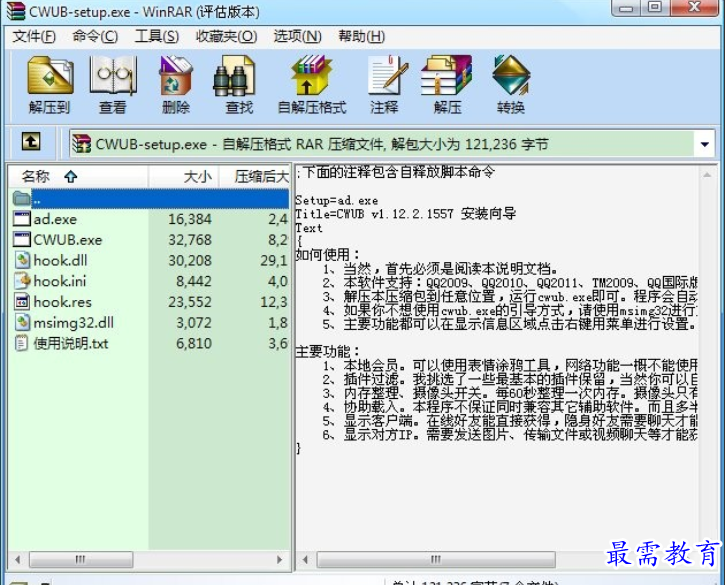Viewport: 728px width, 585px height.
Task: Open the 工具(S) menu
Action: point(157,36)
